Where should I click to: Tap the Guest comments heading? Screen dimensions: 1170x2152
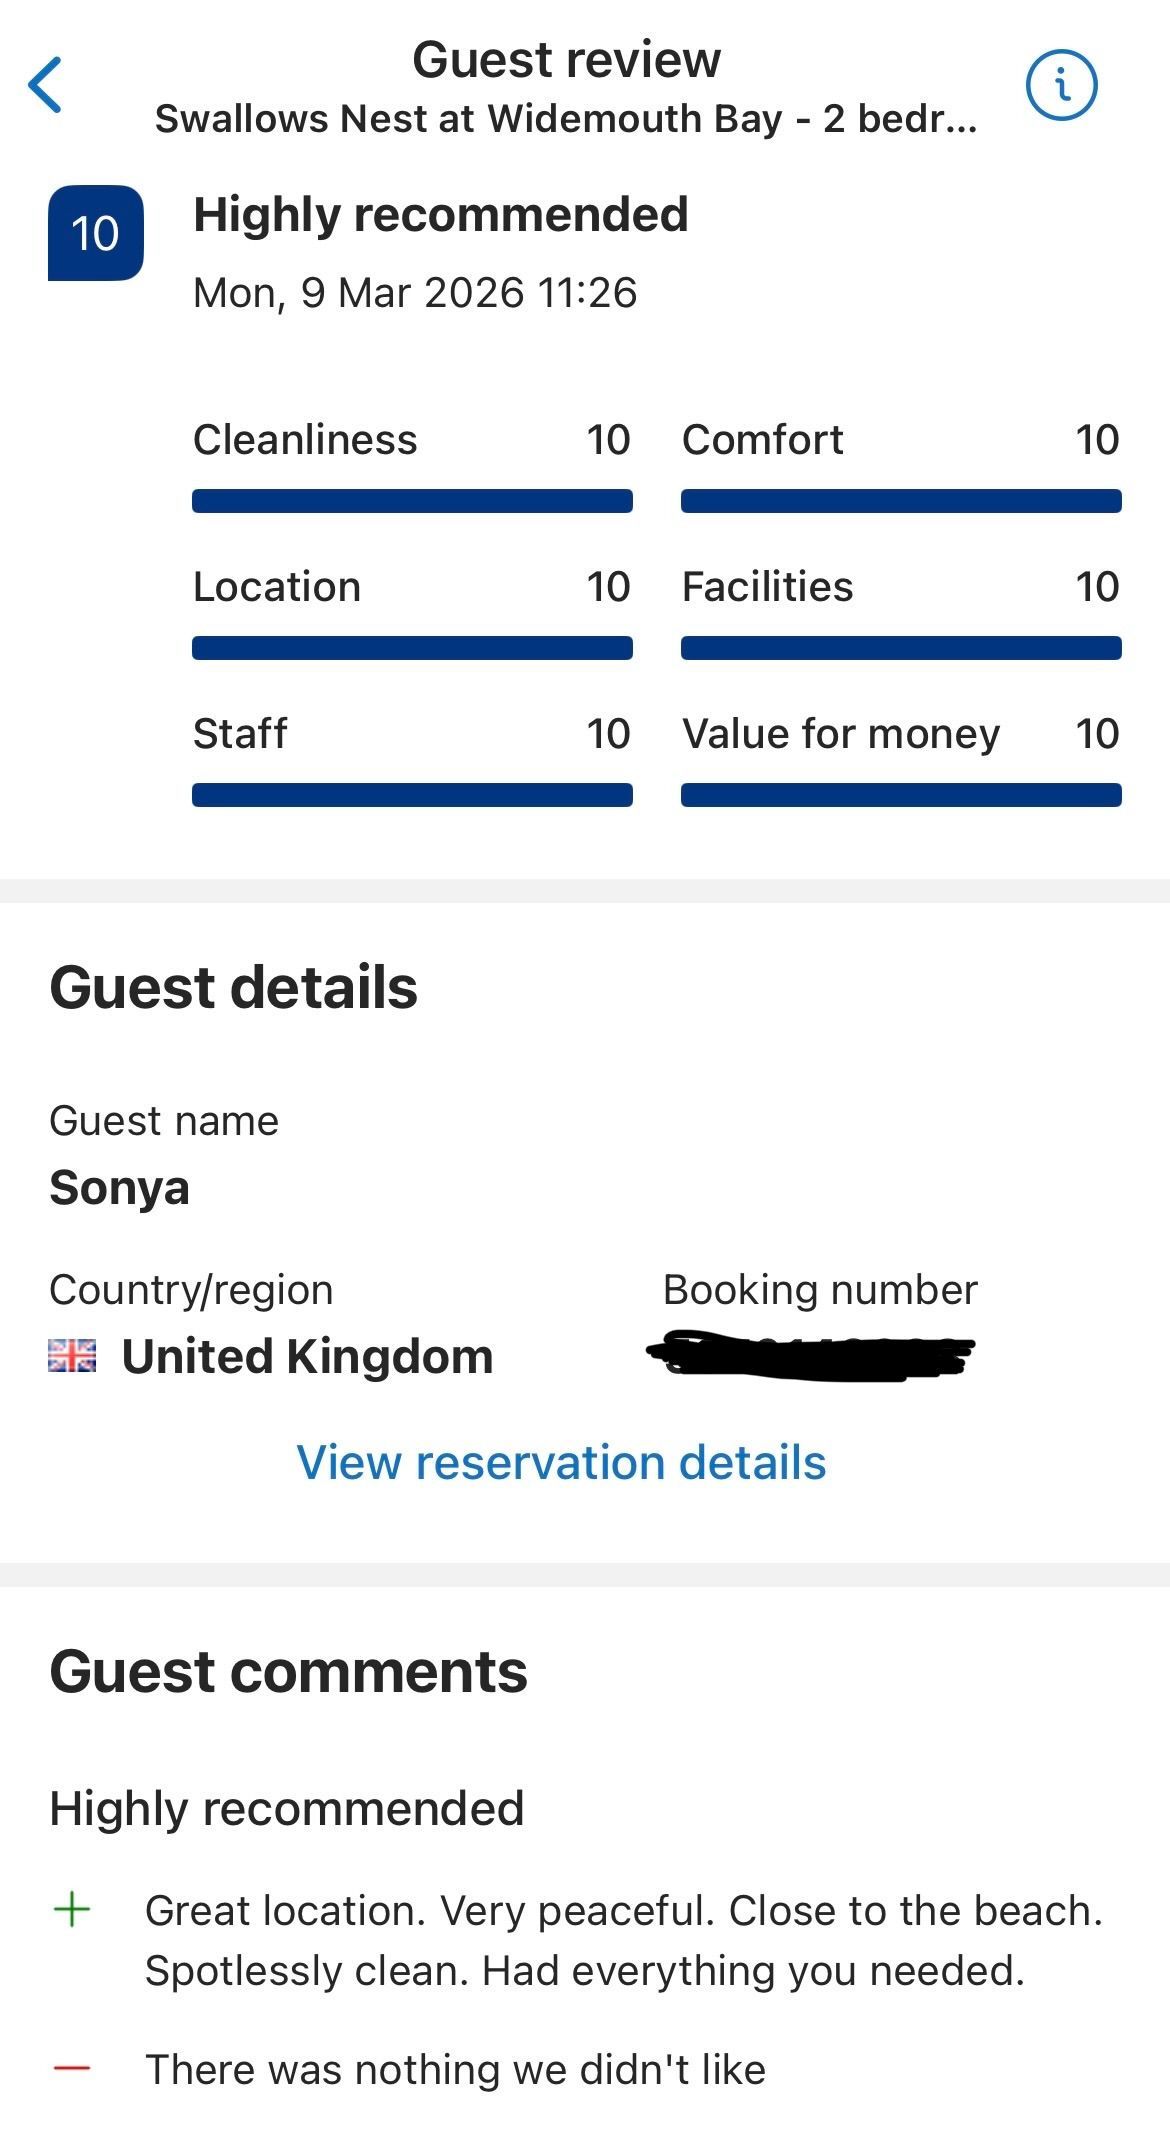[x=288, y=1672]
